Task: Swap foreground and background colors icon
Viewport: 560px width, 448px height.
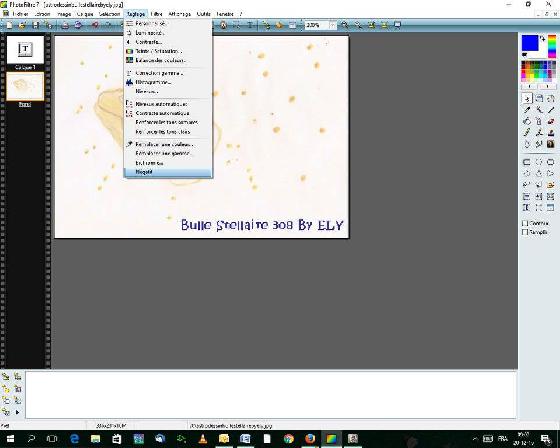Action: coord(543,39)
